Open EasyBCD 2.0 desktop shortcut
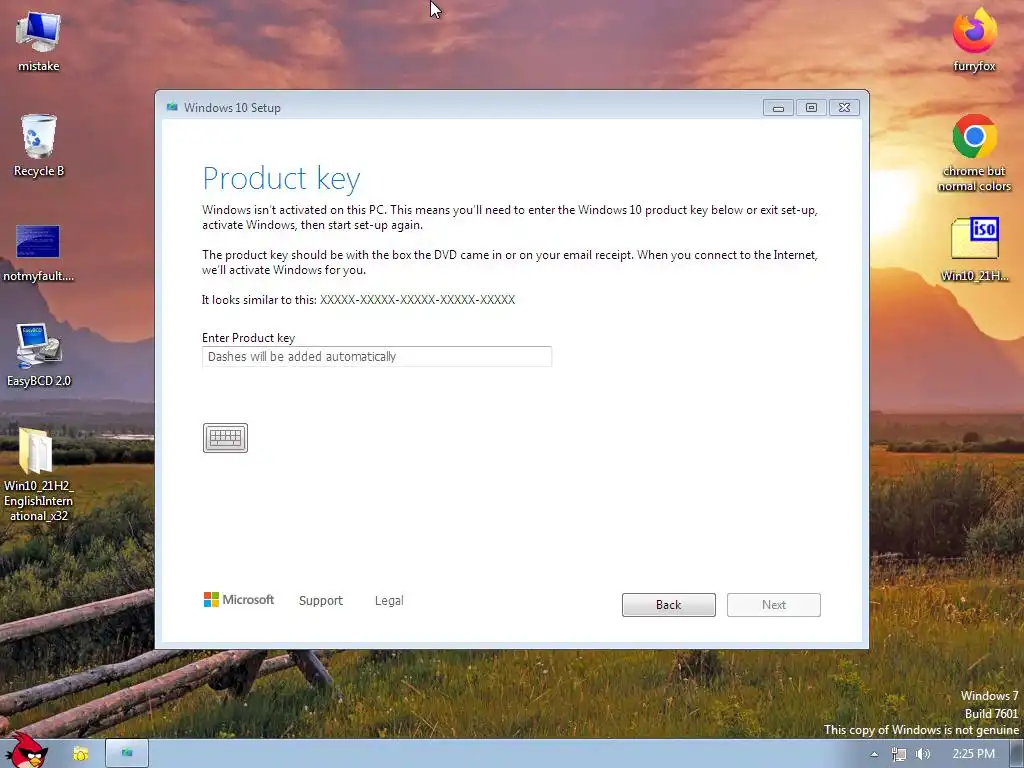The image size is (1024, 768). click(39, 355)
